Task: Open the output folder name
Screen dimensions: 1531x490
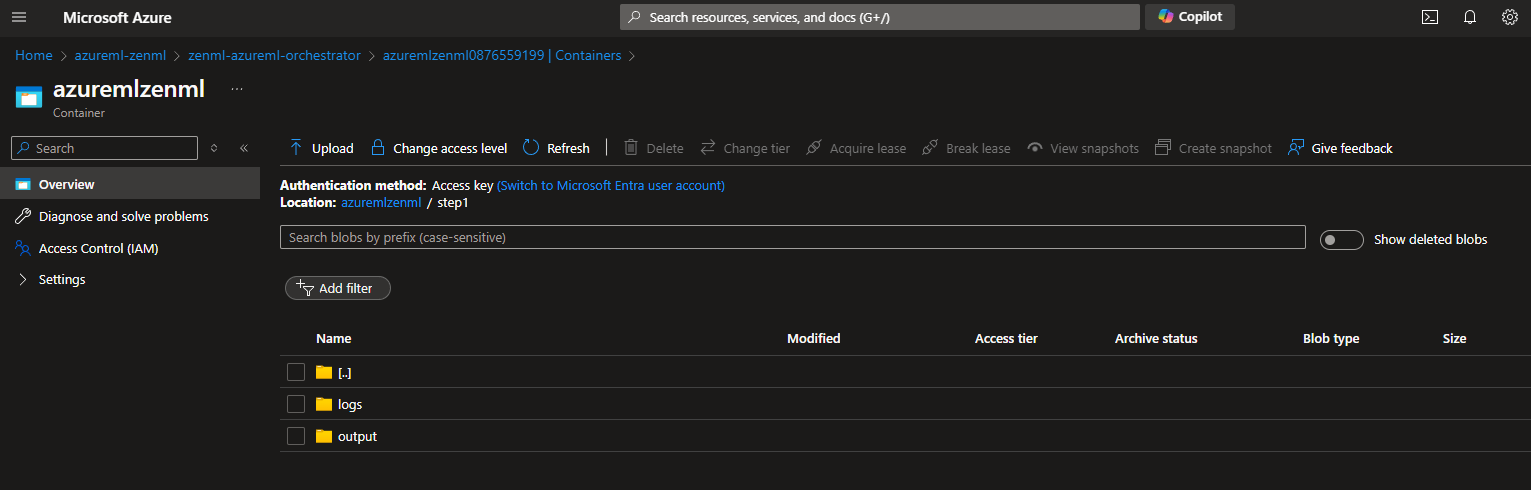Action: click(x=357, y=437)
